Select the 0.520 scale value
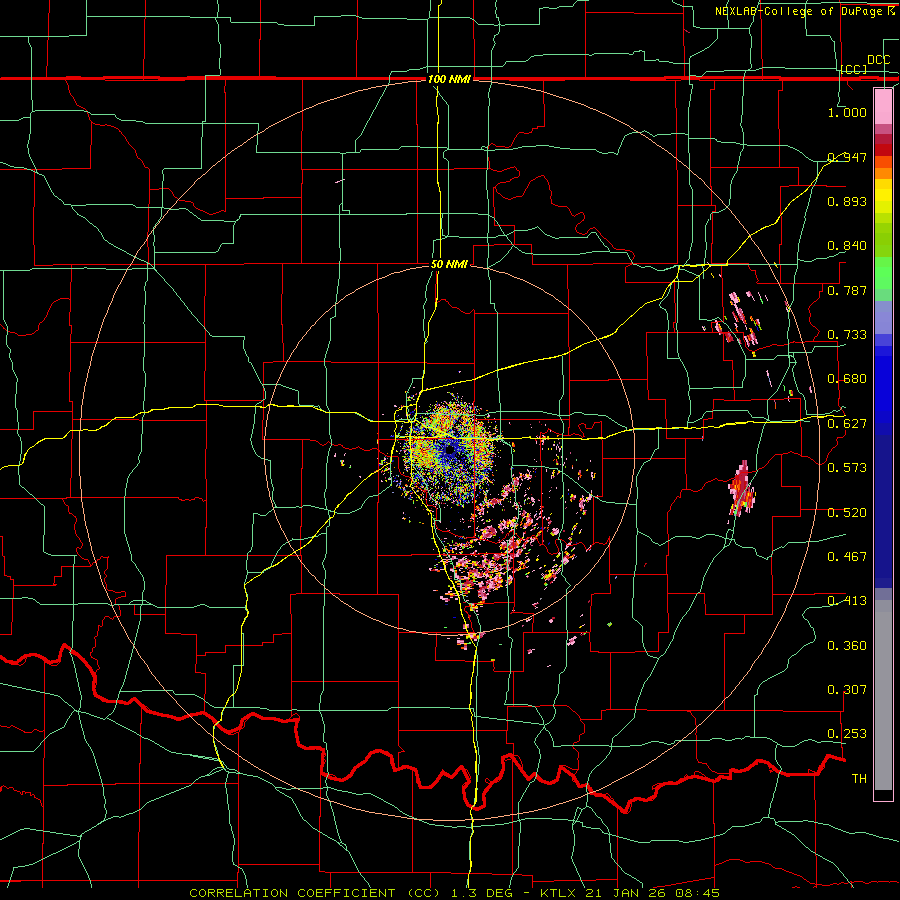900x900 pixels. [x=847, y=513]
